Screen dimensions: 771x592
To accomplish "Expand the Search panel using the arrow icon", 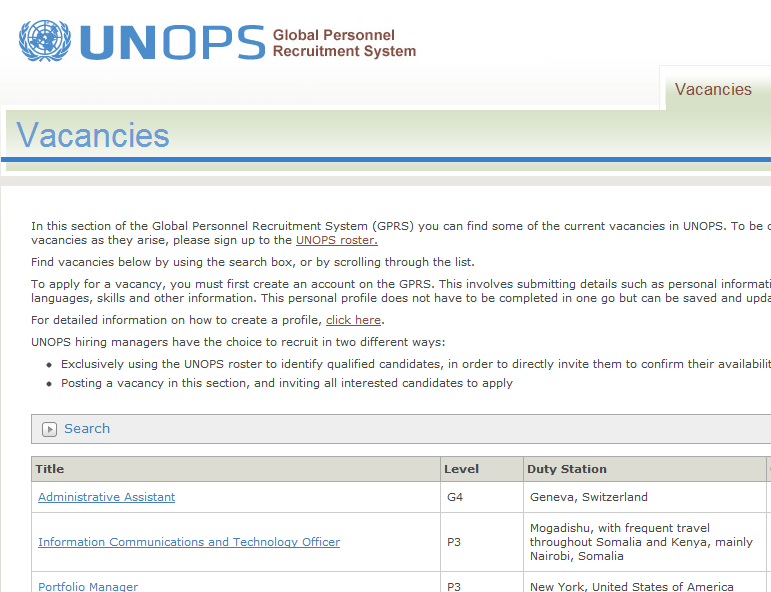I will click(x=50, y=429).
